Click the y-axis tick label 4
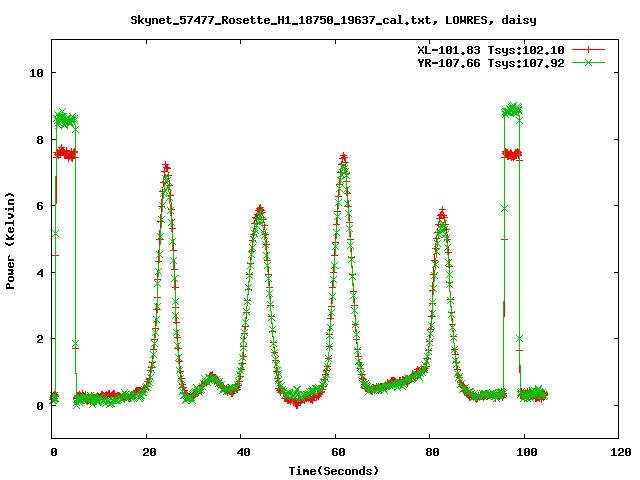Image resolution: width=640 pixels, height=480 pixels. pyautogui.click(x=40, y=273)
